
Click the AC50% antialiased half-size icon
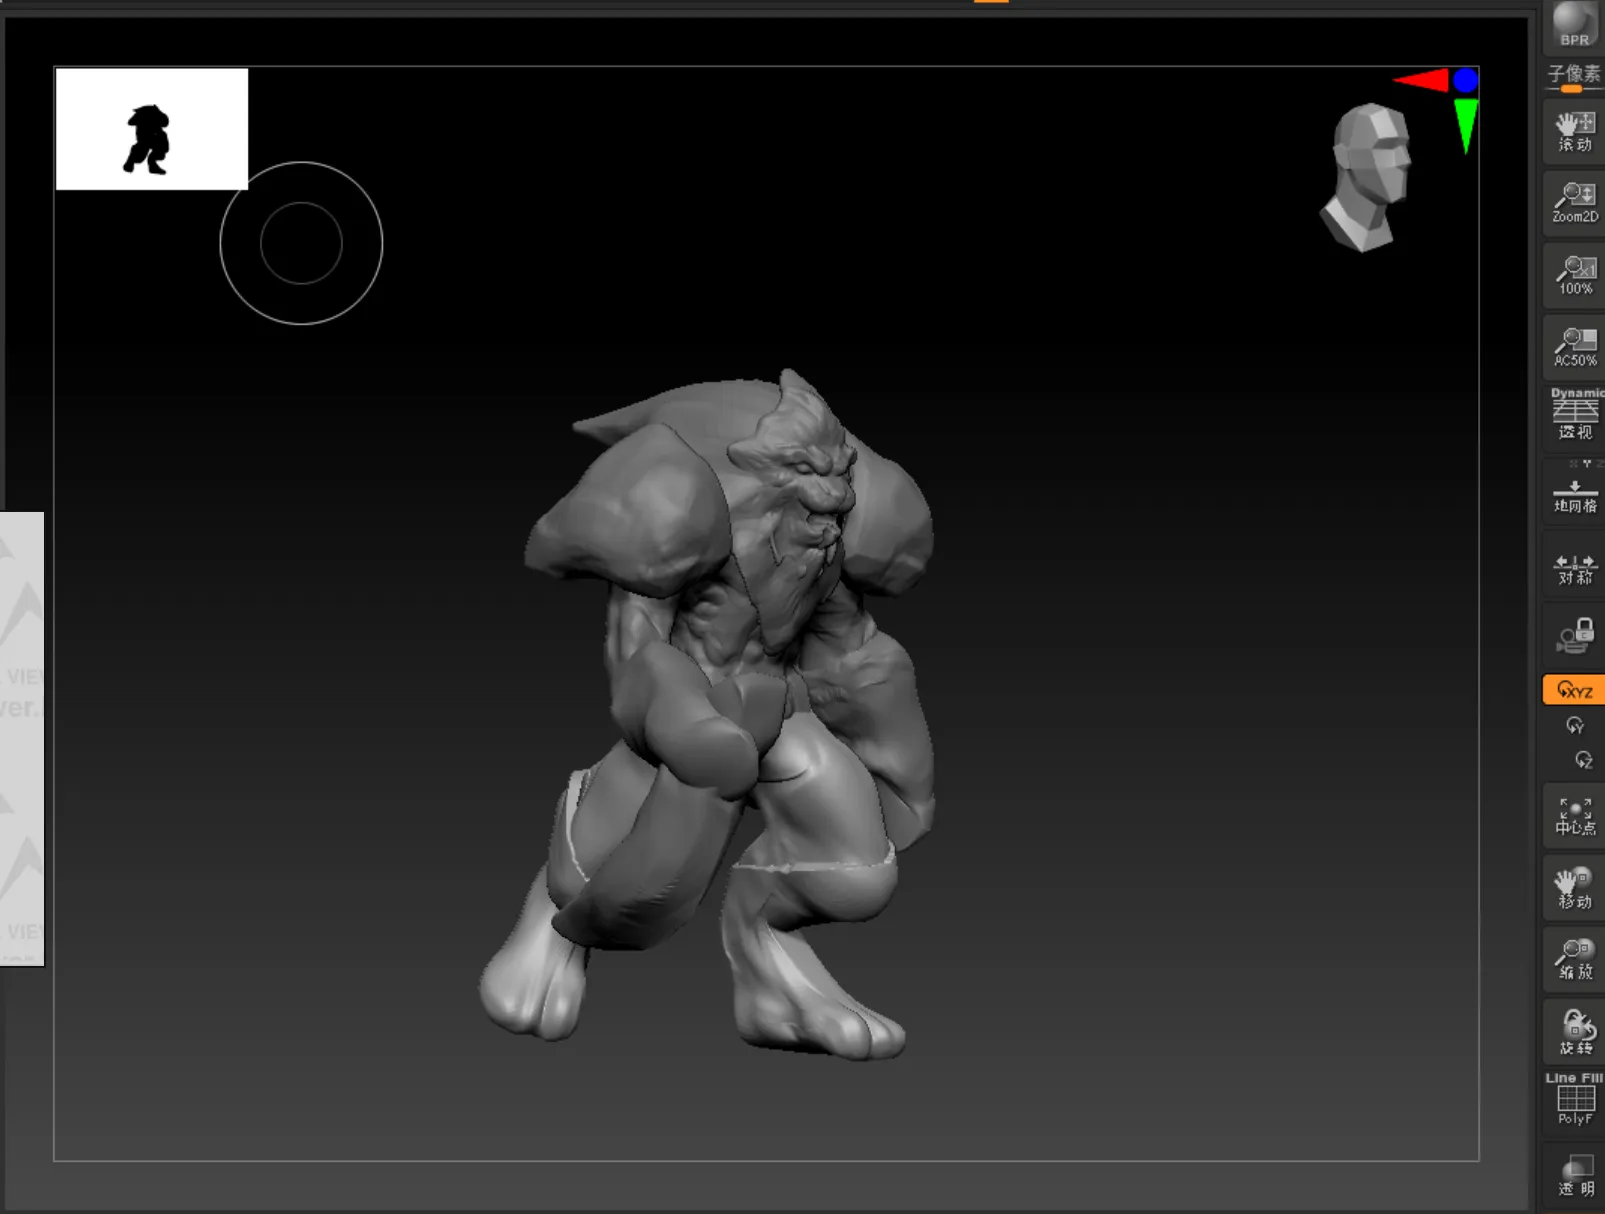[1574, 347]
